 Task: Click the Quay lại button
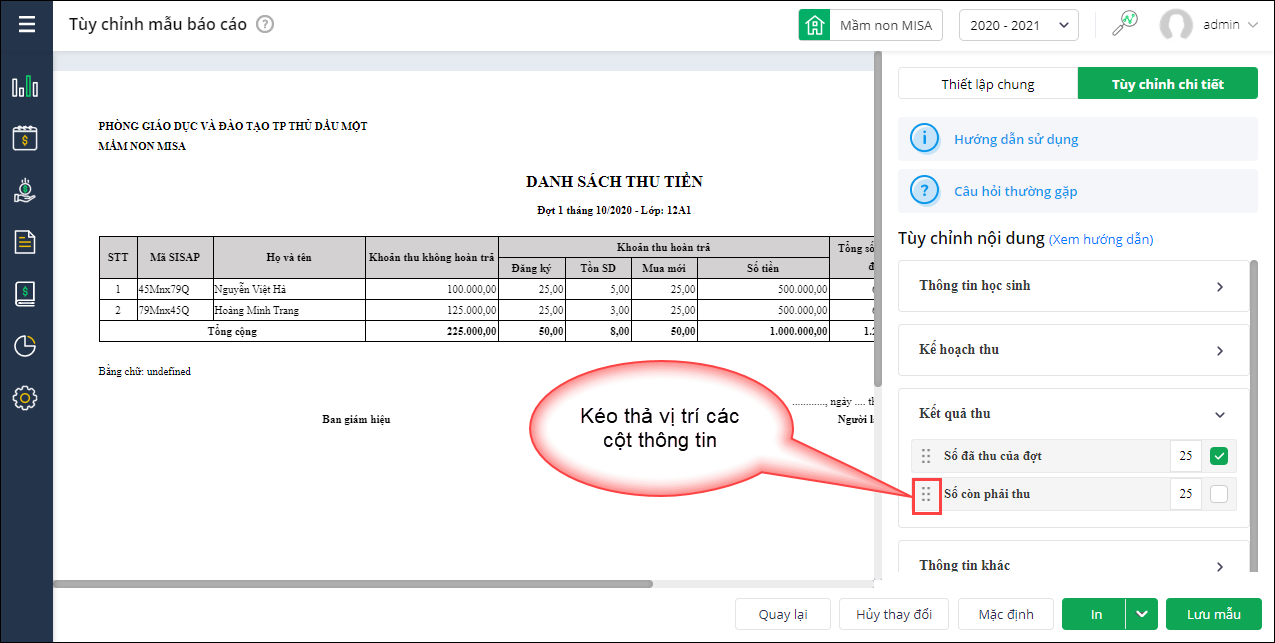point(783,614)
